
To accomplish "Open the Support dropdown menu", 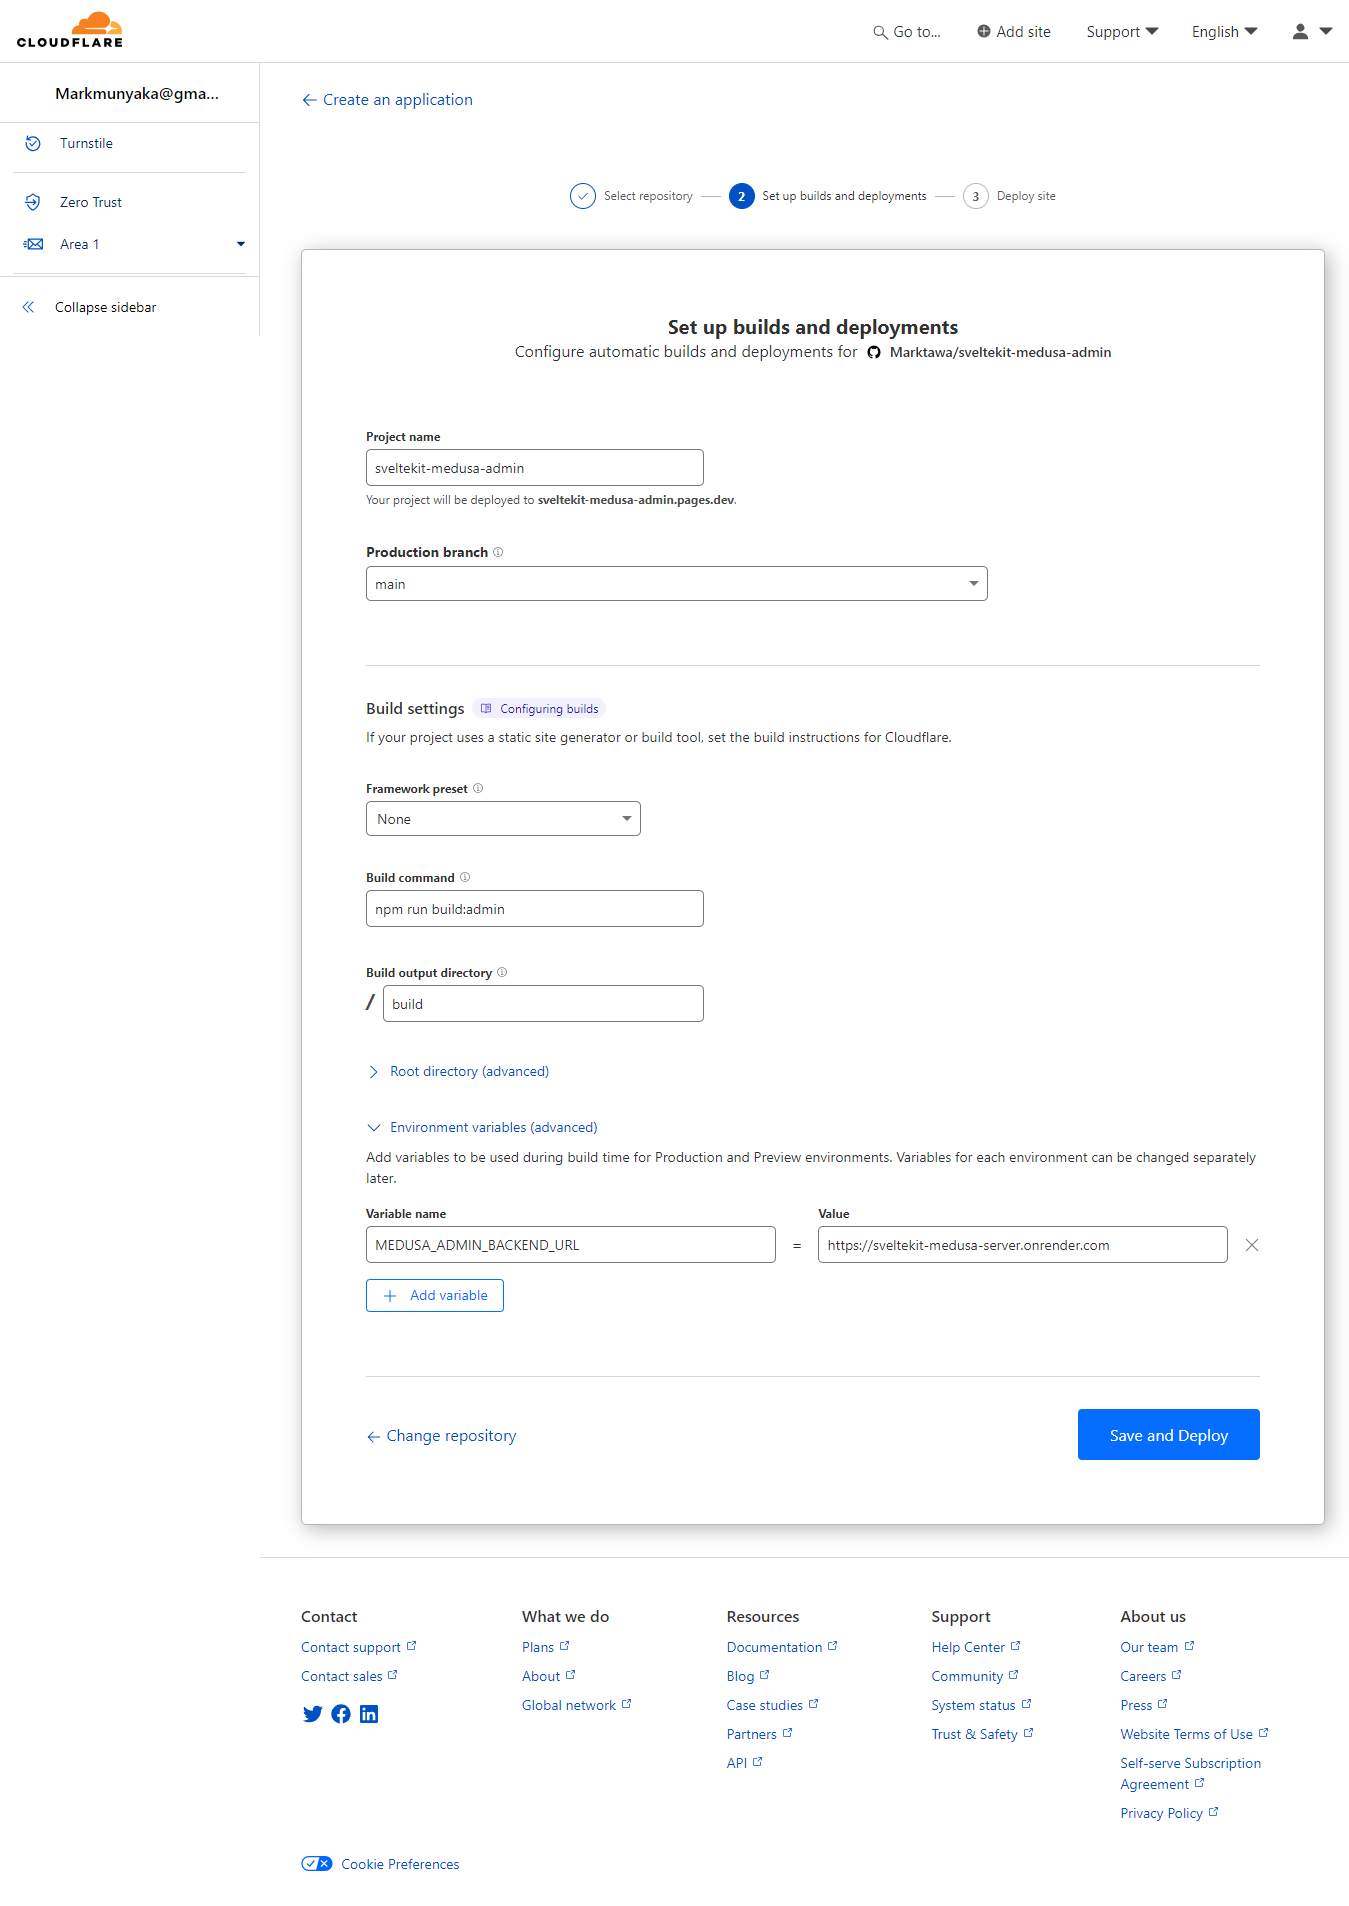I will click(1122, 32).
